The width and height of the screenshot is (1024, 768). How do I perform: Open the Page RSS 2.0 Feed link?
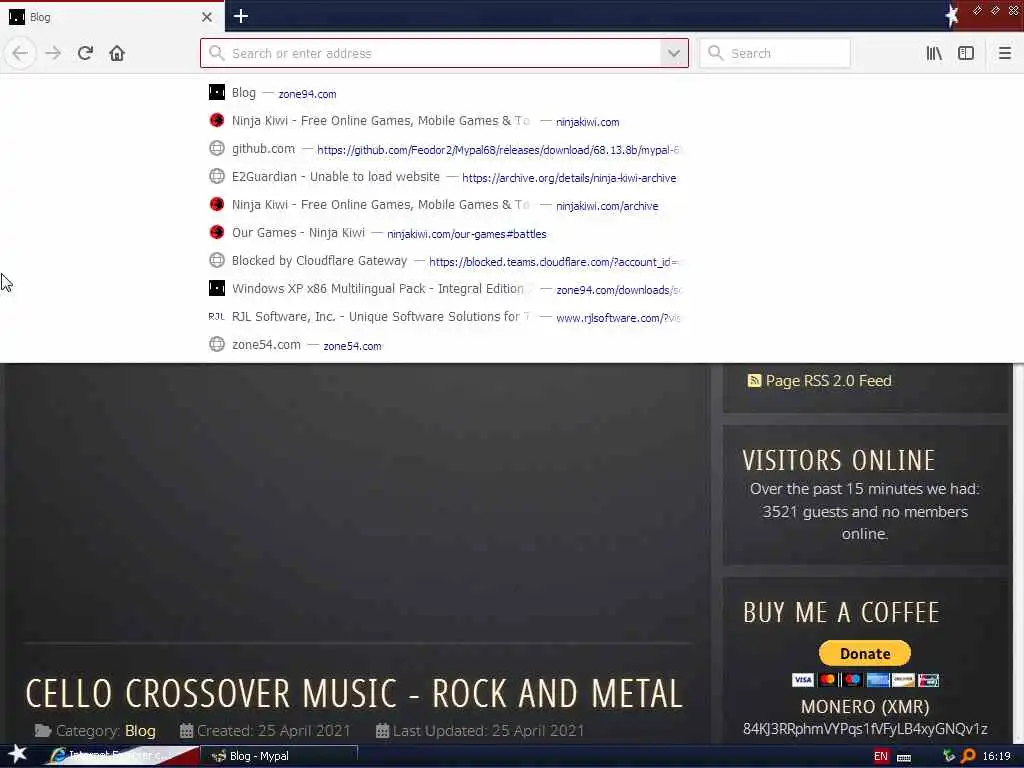point(828,381)
